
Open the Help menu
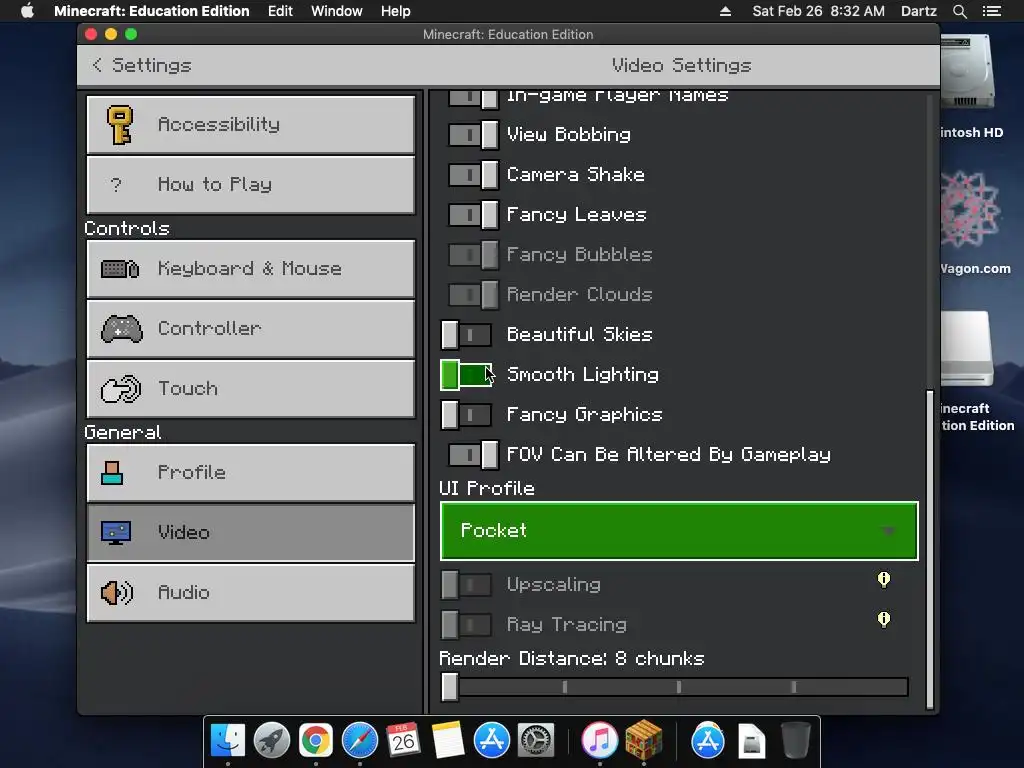(x=395, y=11)
